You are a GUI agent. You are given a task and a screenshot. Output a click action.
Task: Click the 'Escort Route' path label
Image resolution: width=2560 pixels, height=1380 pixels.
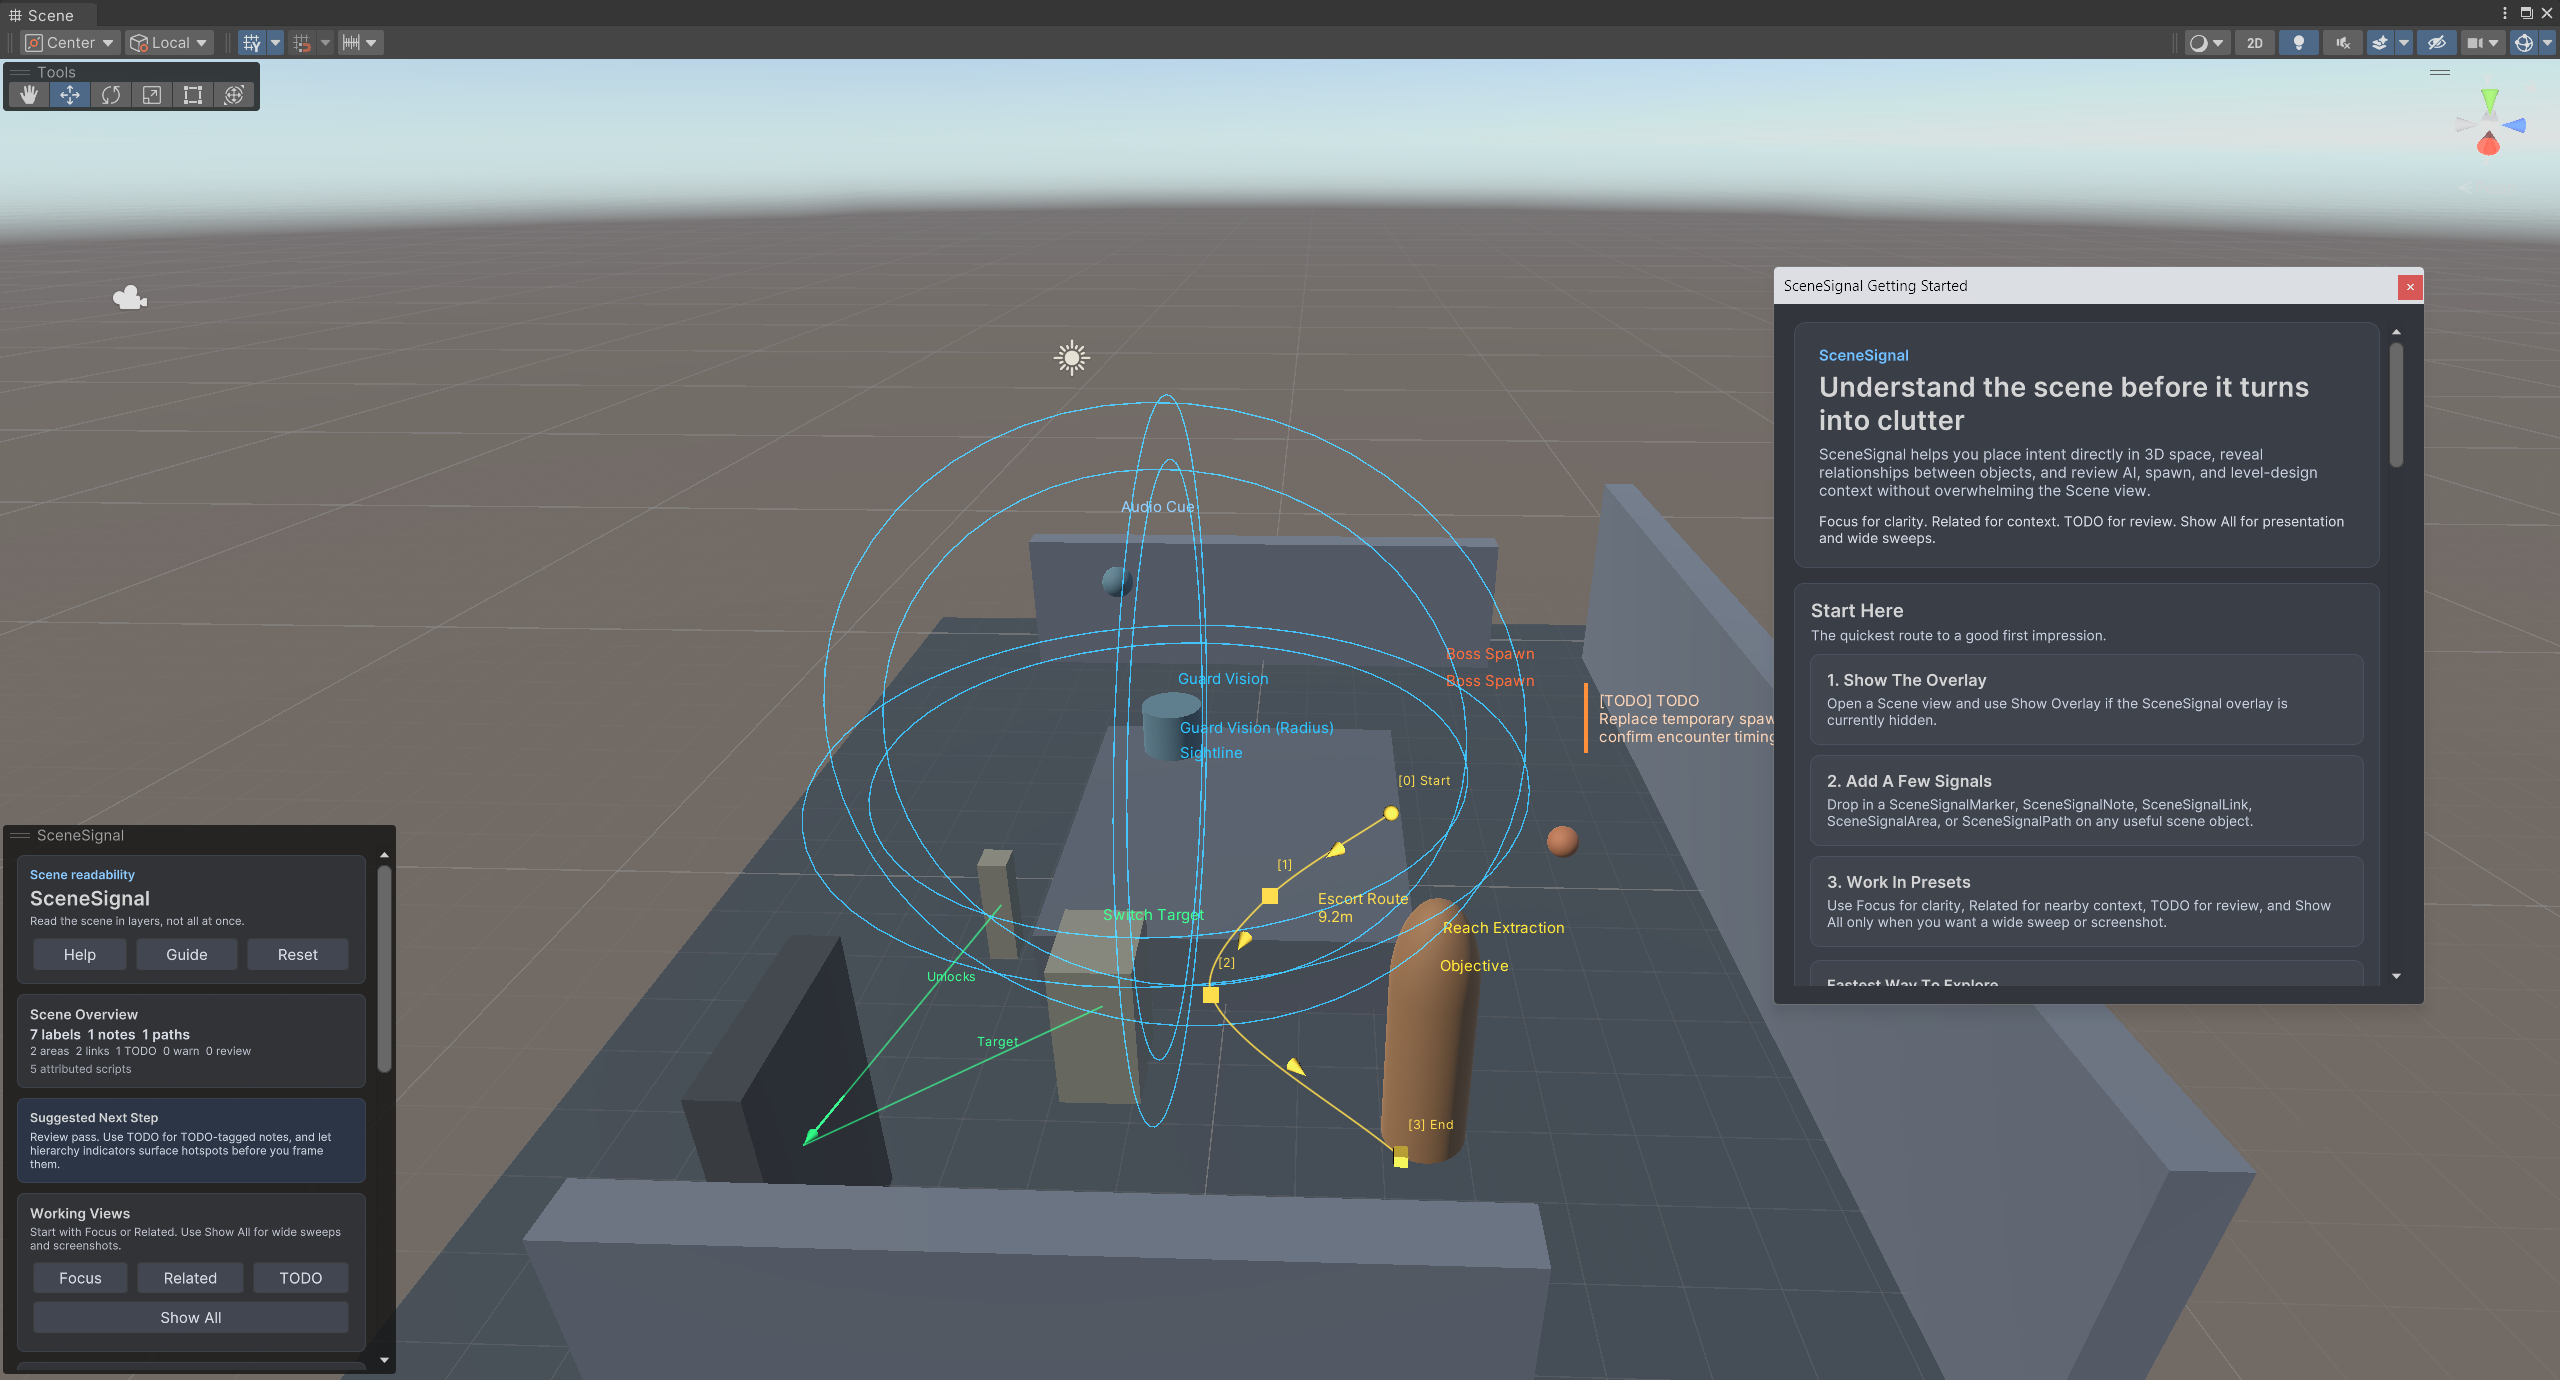tap(1362, 898)
